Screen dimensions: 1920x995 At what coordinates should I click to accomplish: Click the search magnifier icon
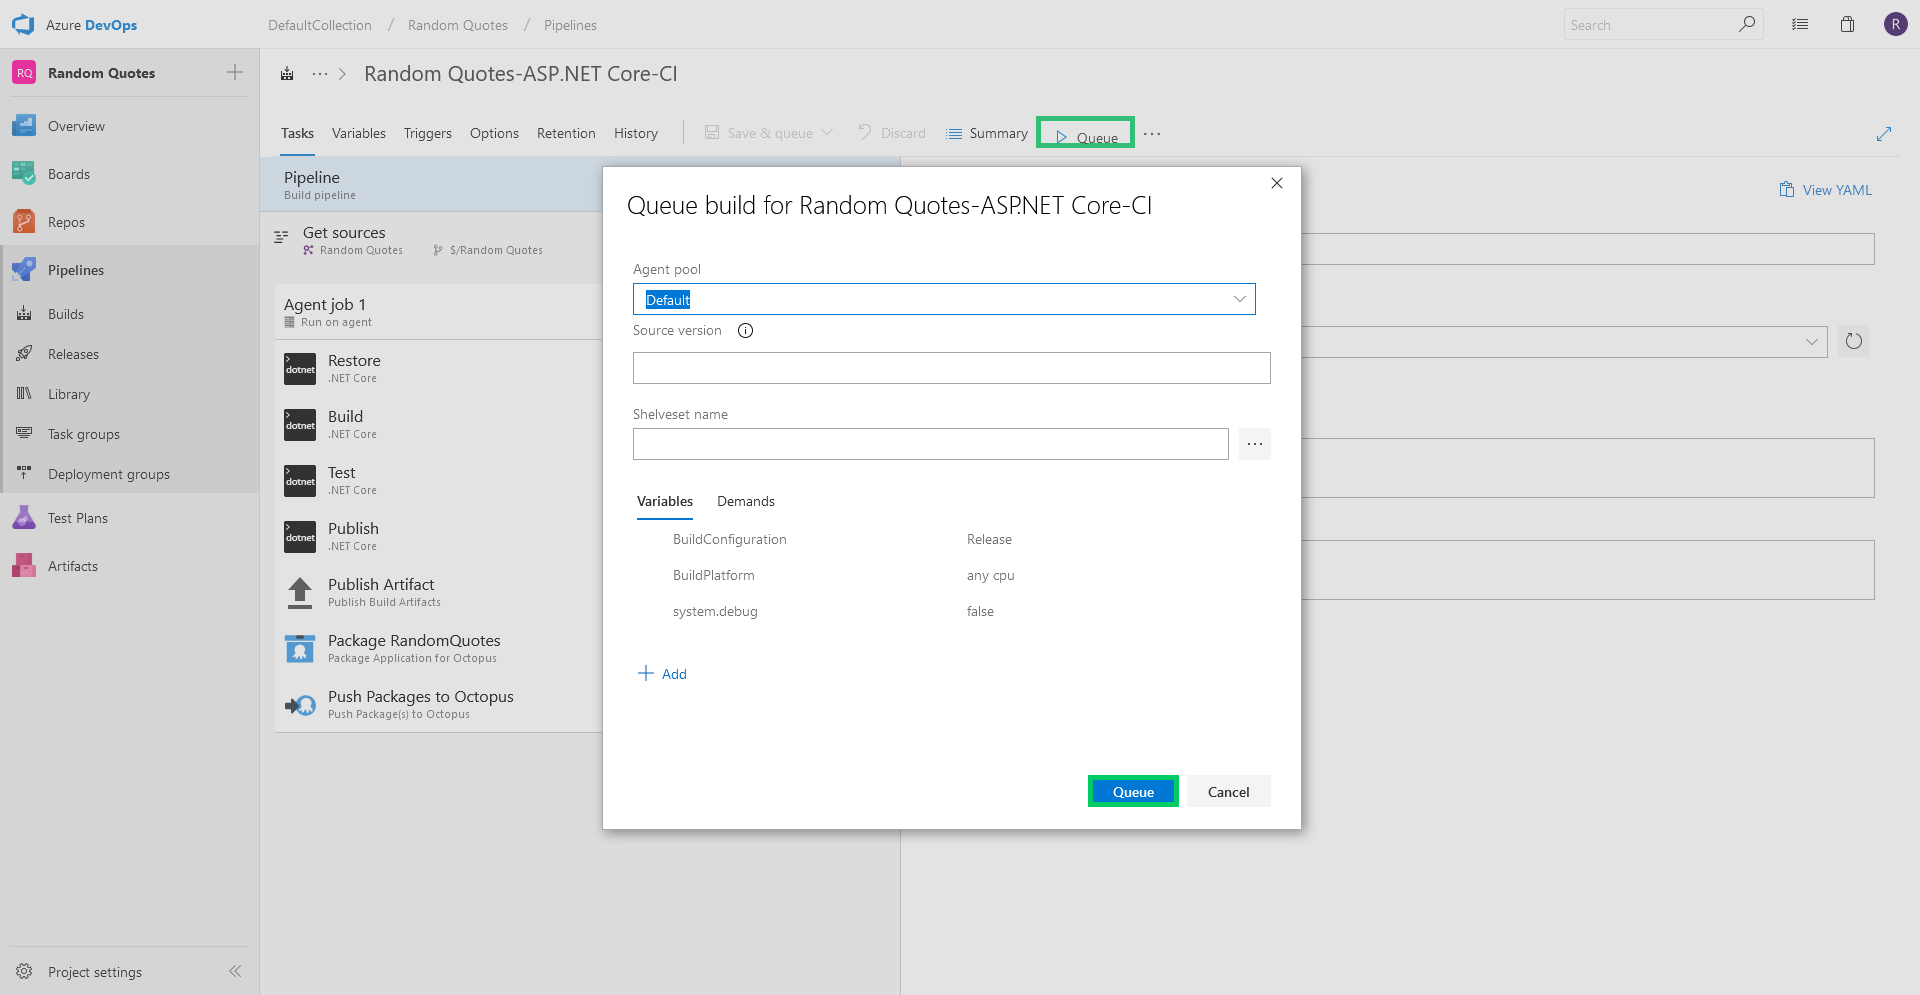tap(1747, 24)
